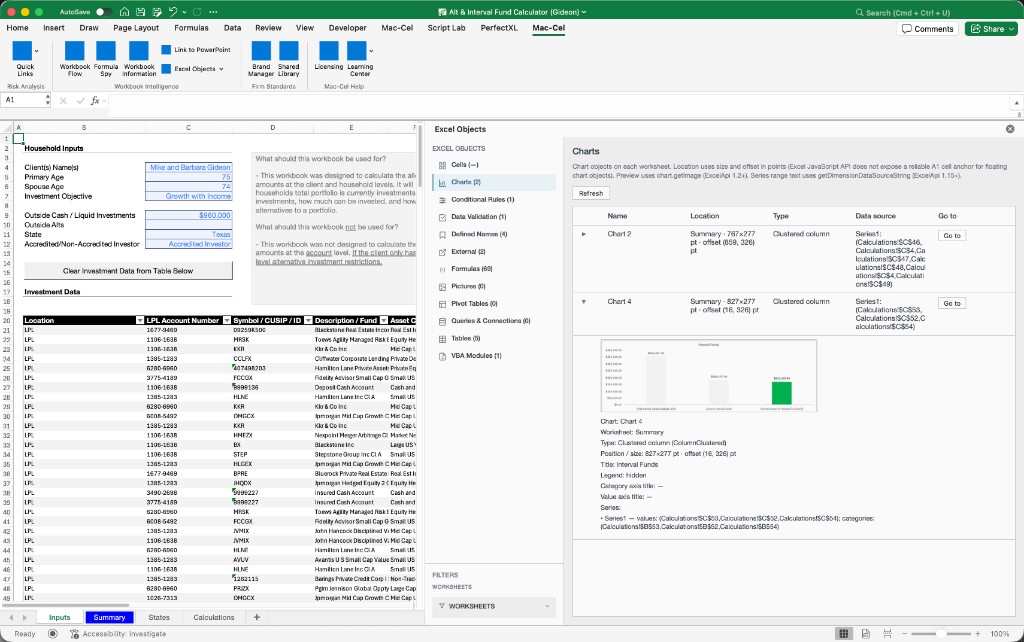1024x642 pixels.
Task: Click Accessibility: Investigate in status bar
Action: [x=118, y=634]
